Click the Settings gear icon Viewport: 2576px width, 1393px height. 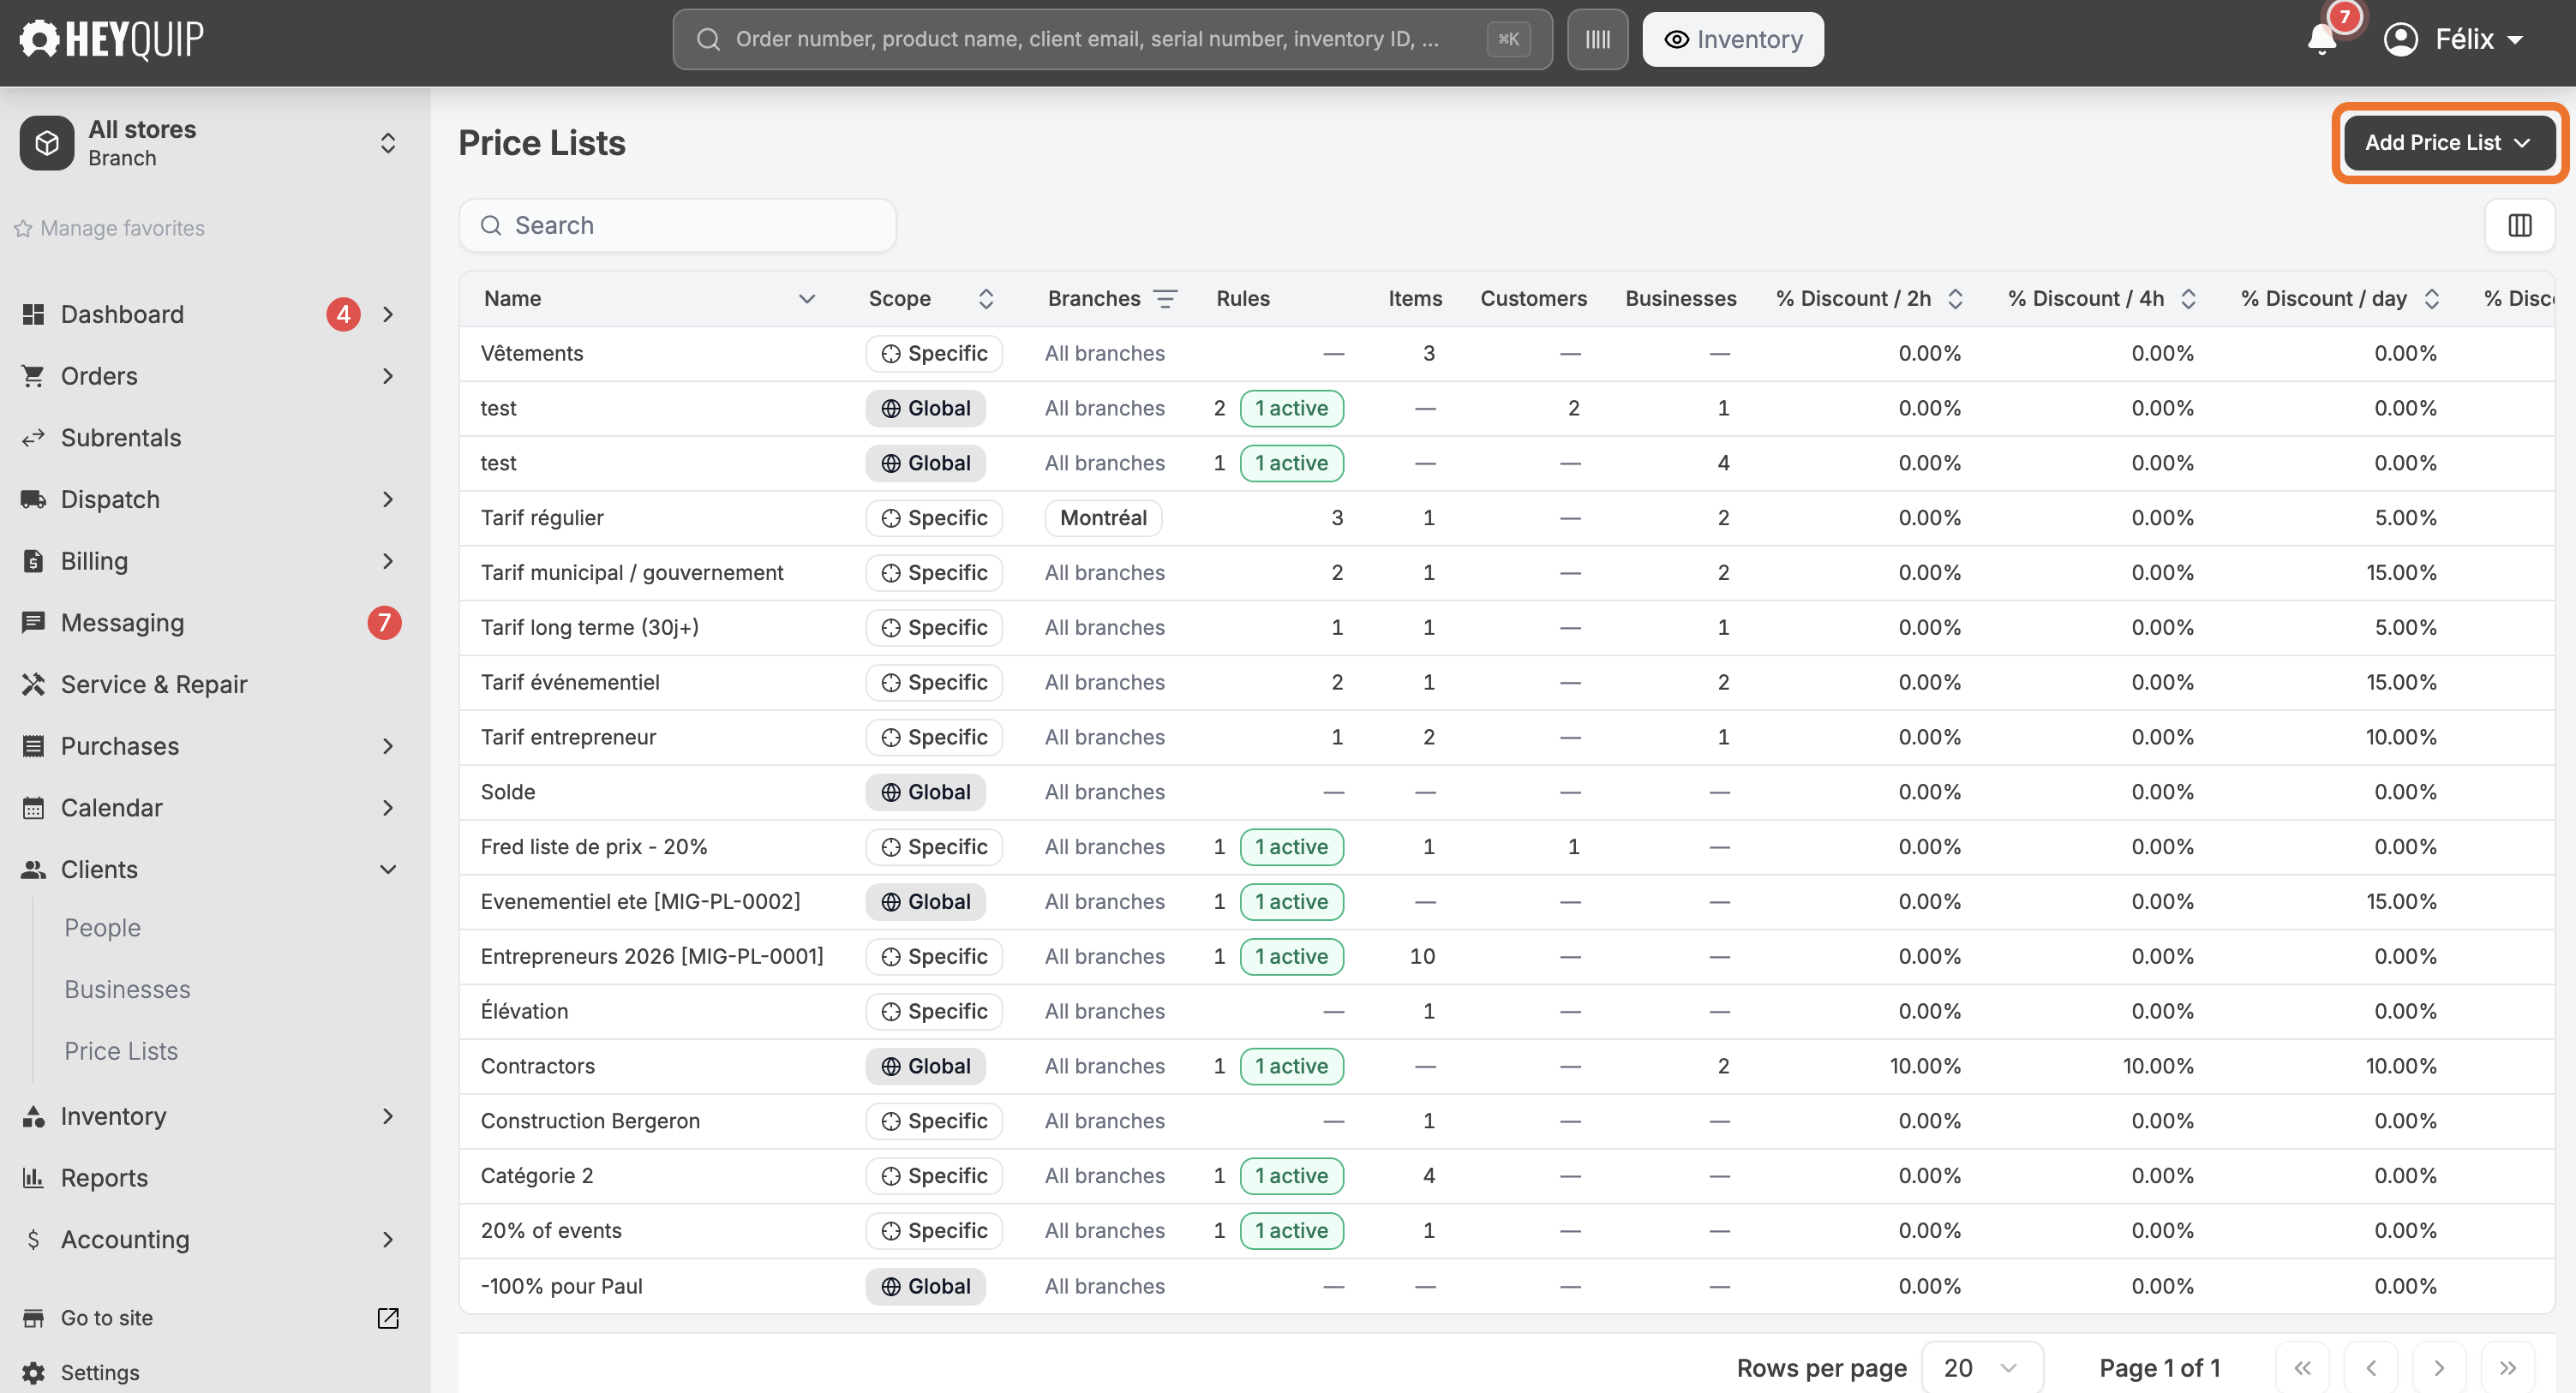pyautogui.click(x=33, y=1372)
